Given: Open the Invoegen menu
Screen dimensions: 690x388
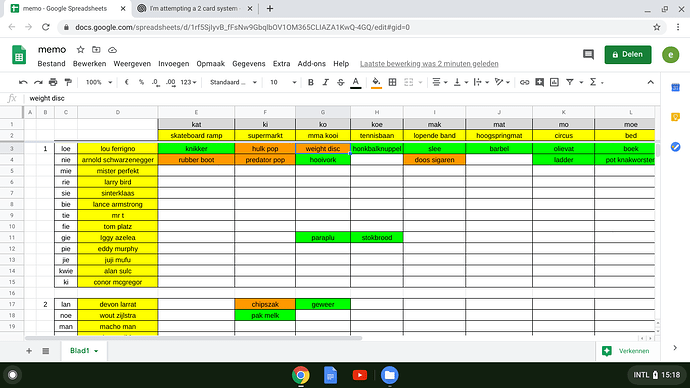Looking at the screenshot, I should pyautogui.click(x=173, y=64).
